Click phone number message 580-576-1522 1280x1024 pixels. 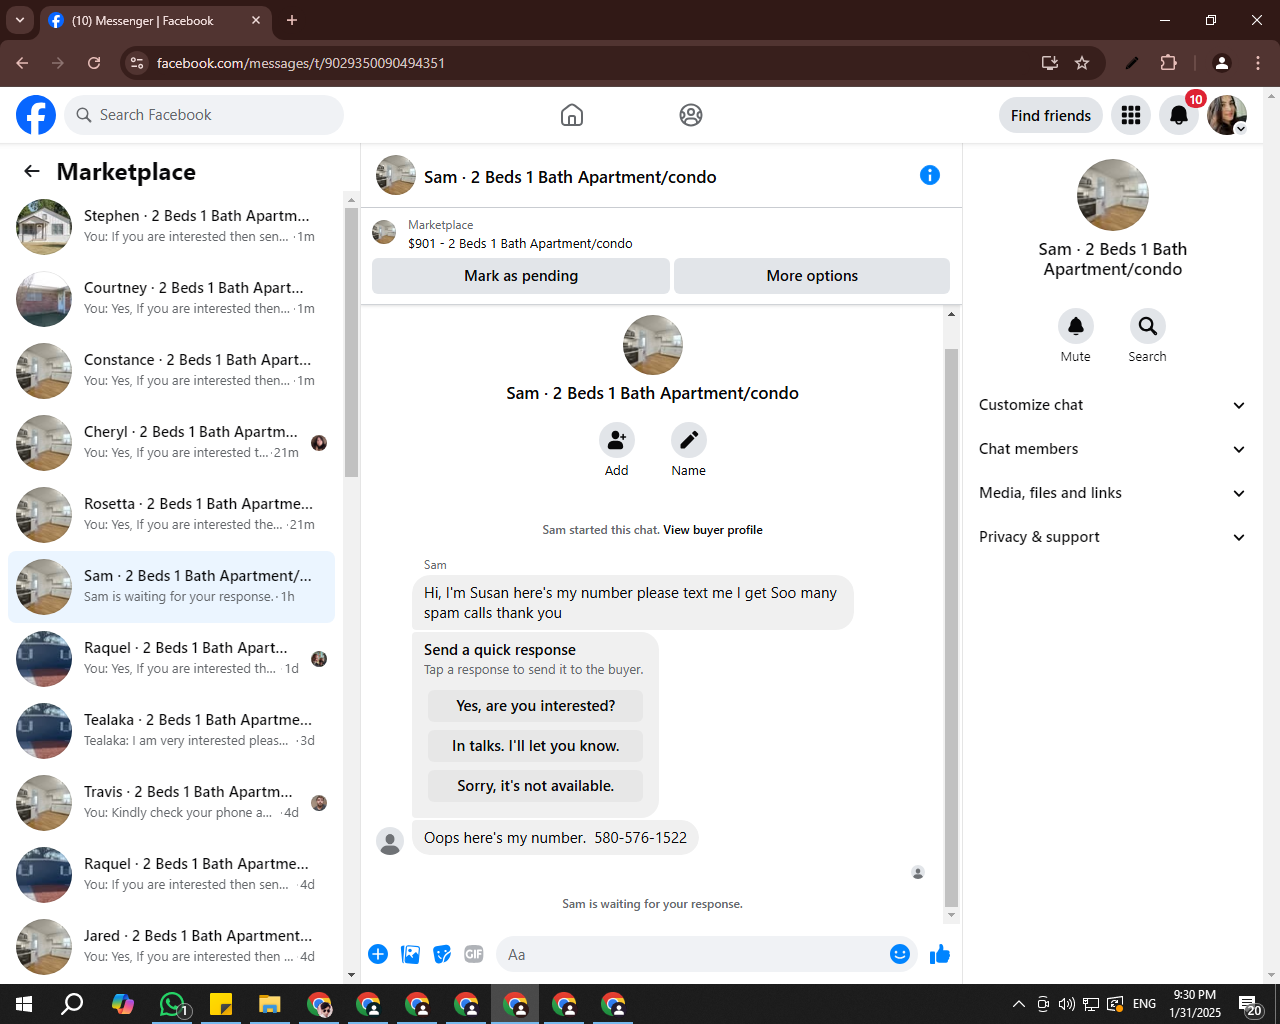coord(555,838)
